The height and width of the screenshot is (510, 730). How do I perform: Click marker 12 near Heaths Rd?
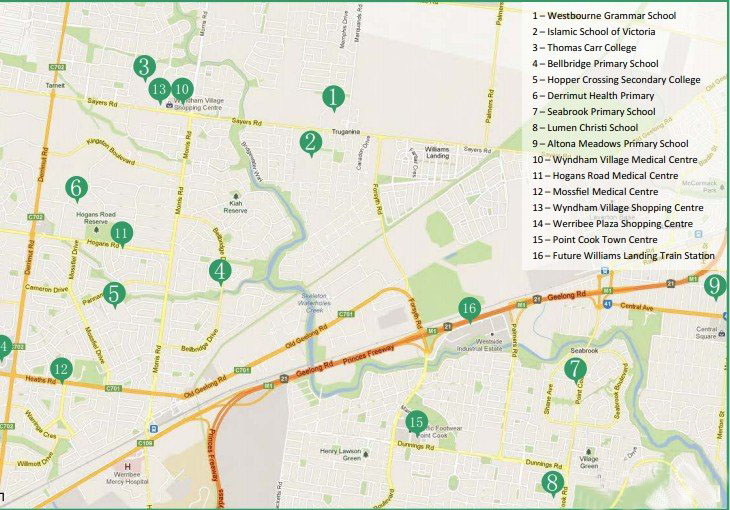[62, 370]
